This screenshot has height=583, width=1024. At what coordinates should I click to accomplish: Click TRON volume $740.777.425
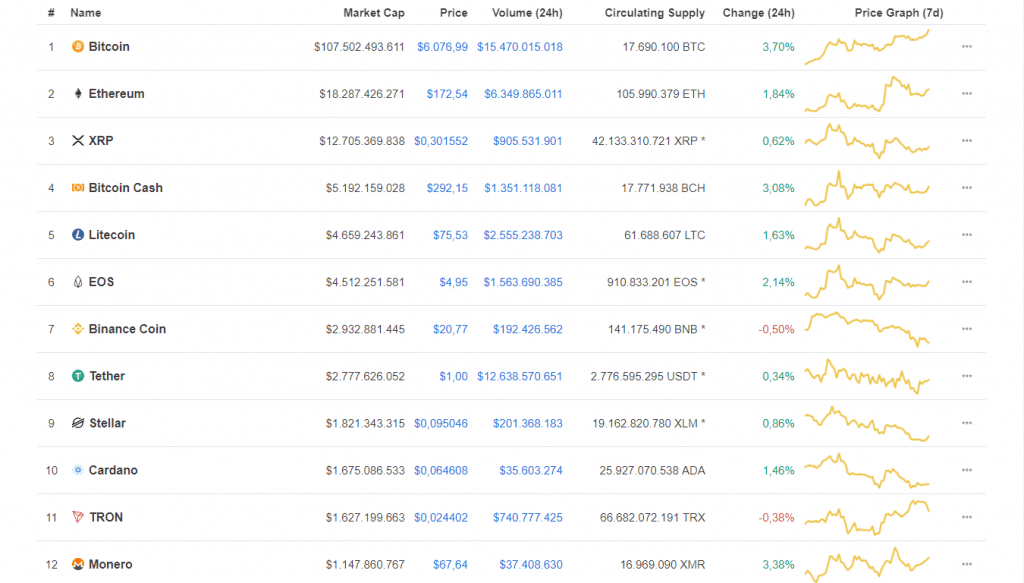coord(527,516)
